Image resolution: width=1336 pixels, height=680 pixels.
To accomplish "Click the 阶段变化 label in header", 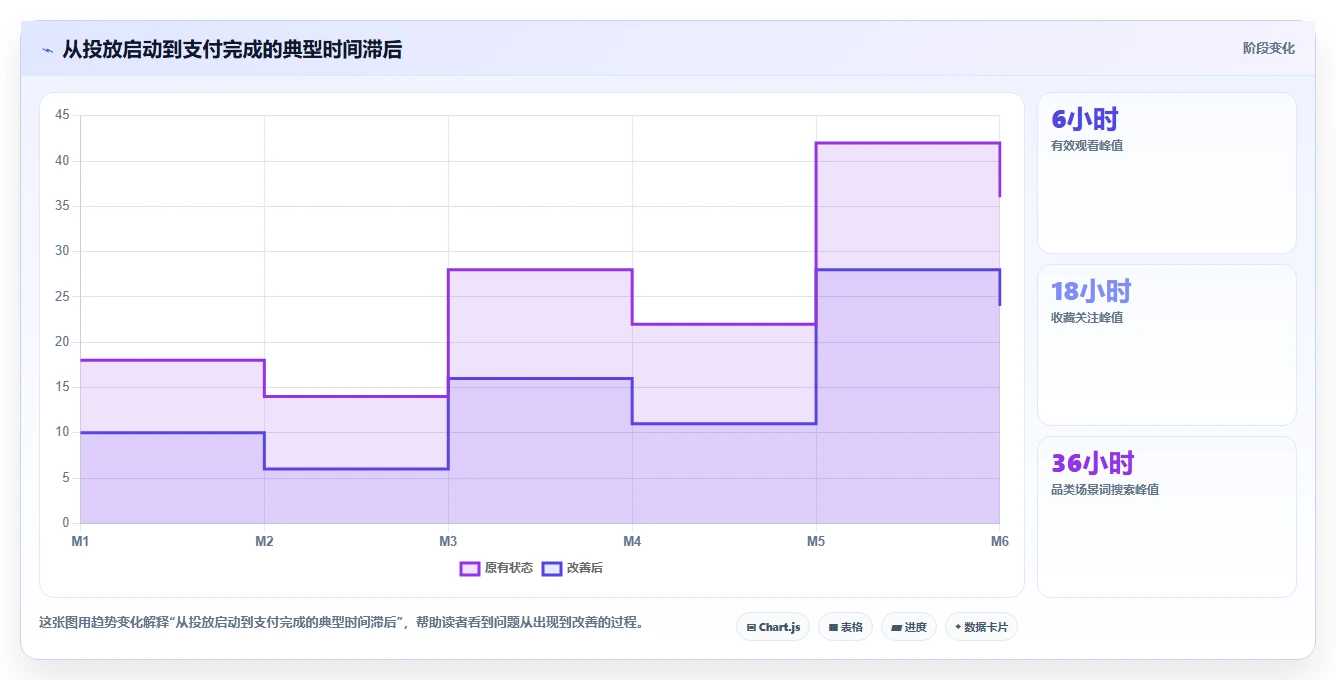I will pyautogui.click(x=1268, y=48).
